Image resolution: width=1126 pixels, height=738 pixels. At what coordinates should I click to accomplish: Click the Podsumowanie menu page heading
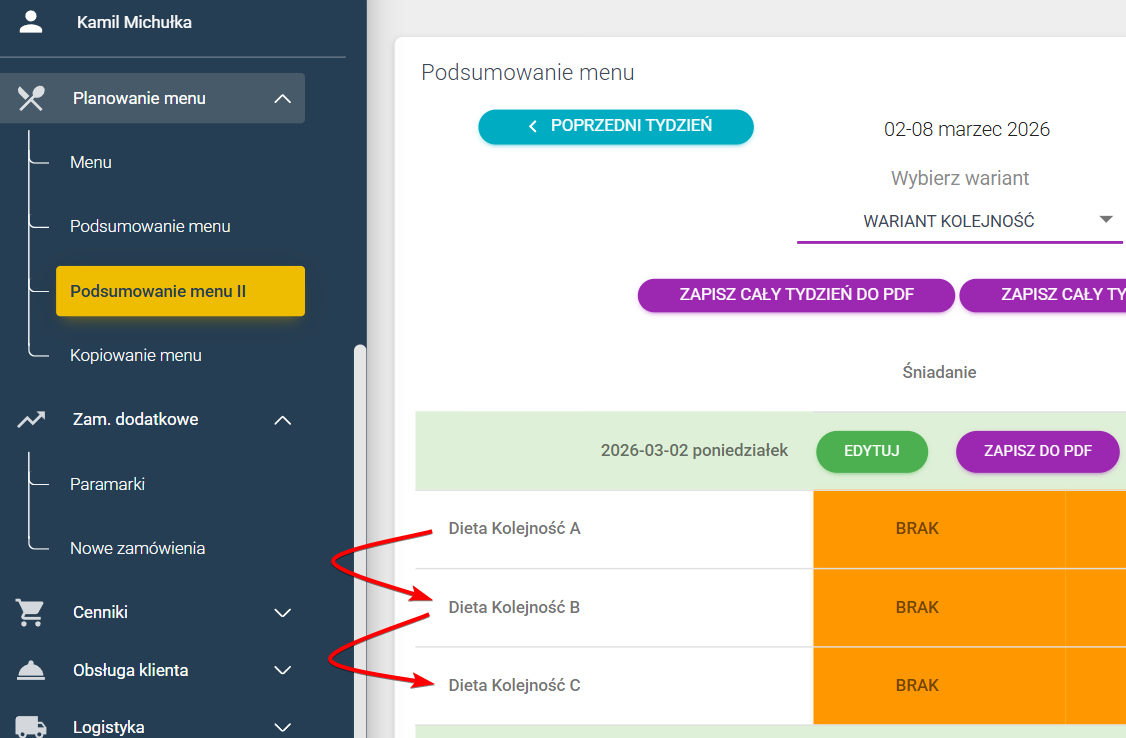(x=528, y=73)
